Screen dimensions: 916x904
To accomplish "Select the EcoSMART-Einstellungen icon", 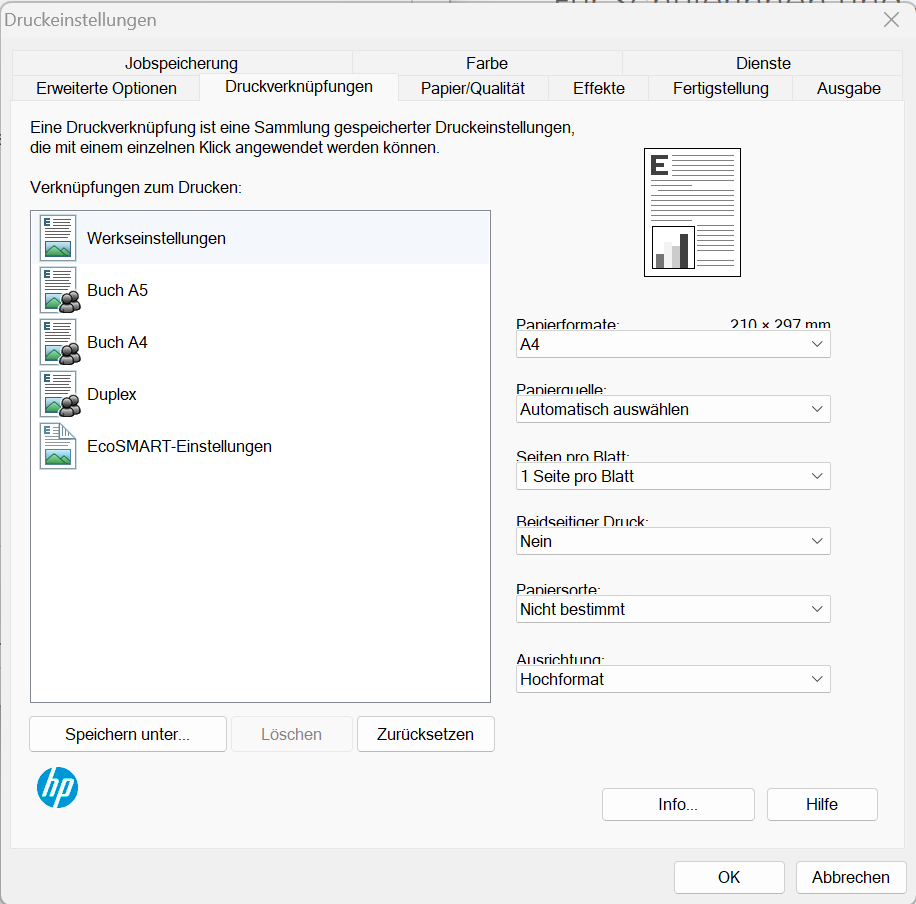I will coord(58,446).
